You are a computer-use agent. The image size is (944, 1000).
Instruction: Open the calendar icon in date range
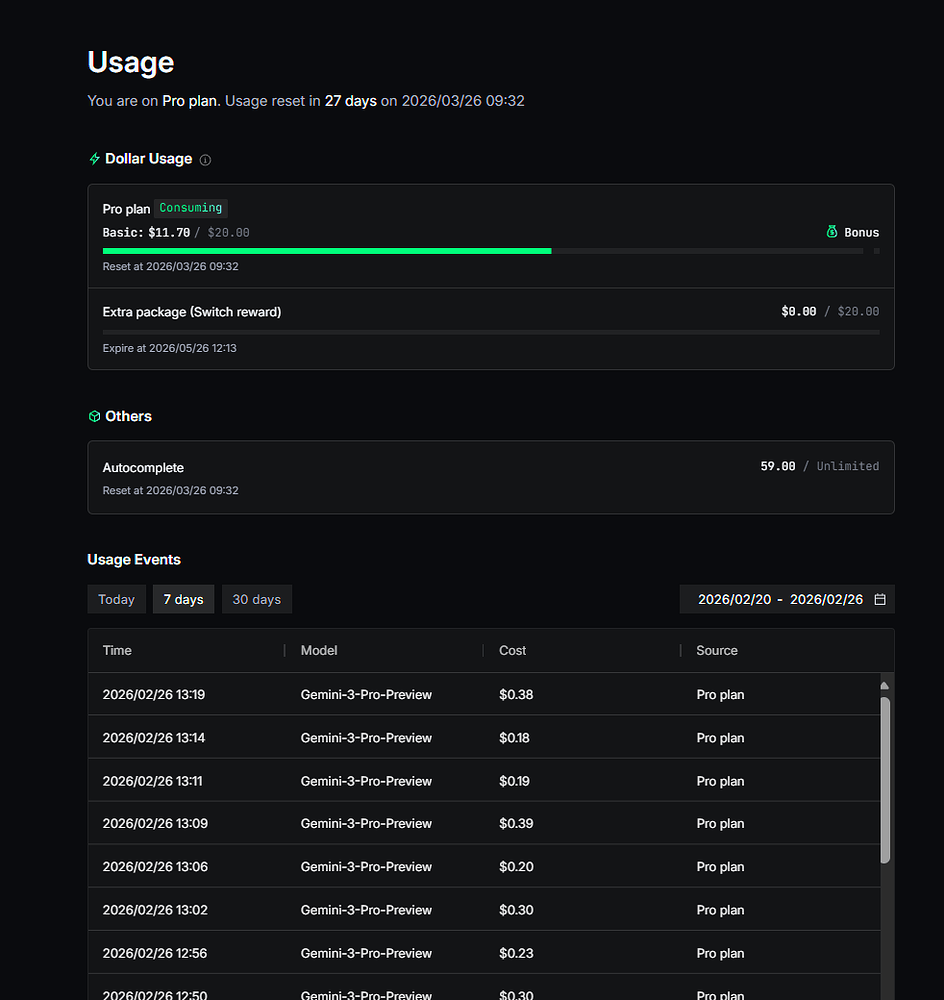click(880, 599)
